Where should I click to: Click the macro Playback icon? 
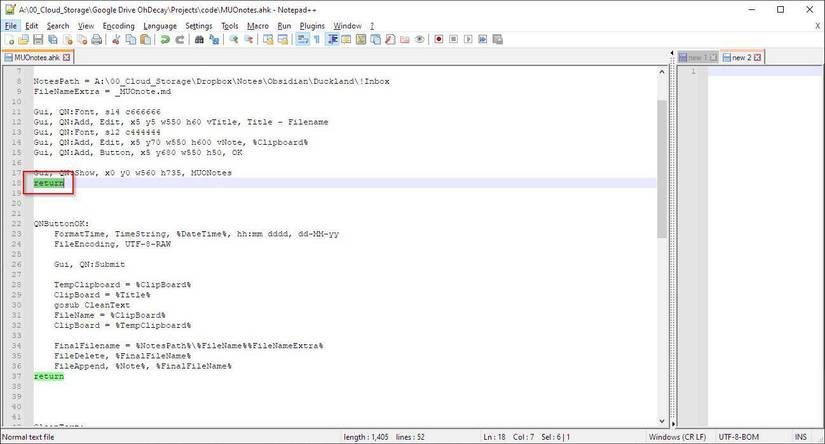pos(468,39)
